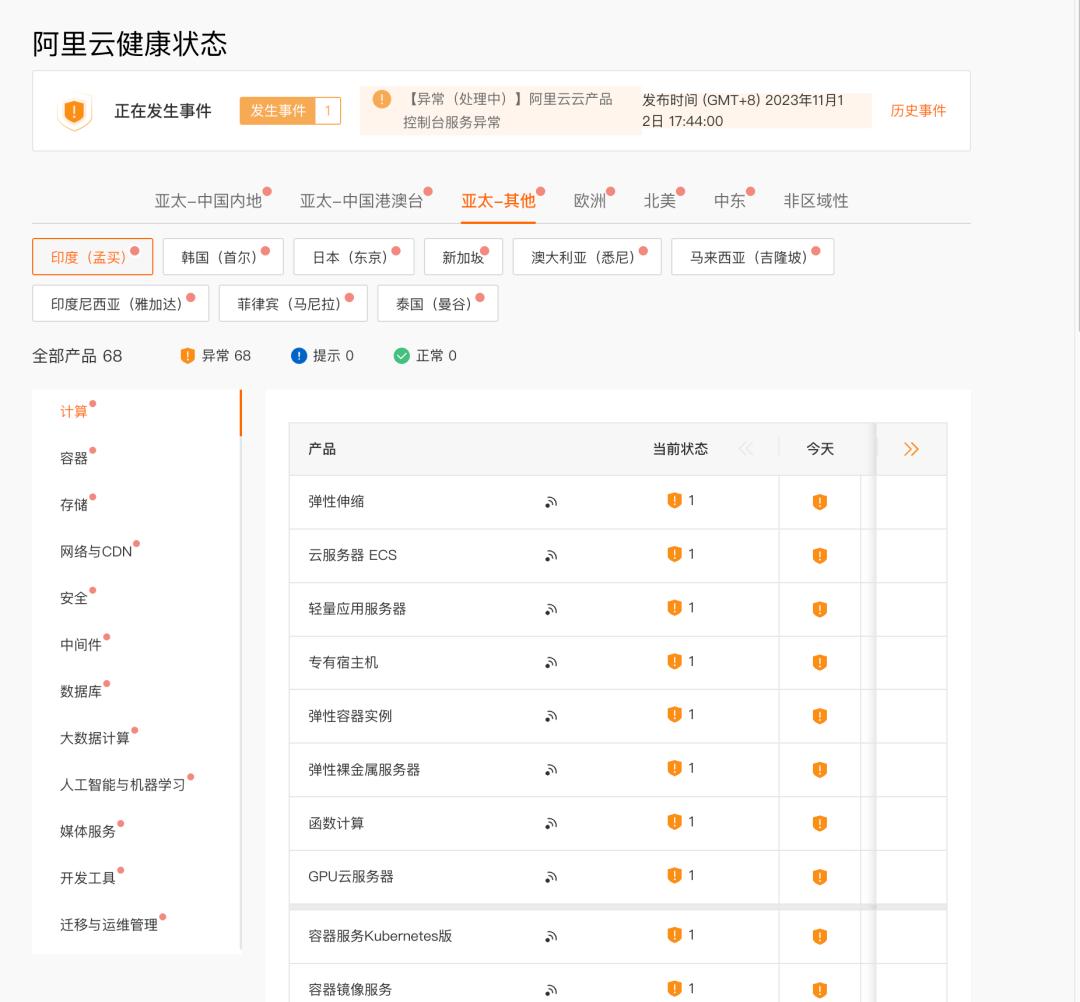Click the 全部产品 68 count label
This screenshot has height=1002, width=1080.
(x=77, y=356)
